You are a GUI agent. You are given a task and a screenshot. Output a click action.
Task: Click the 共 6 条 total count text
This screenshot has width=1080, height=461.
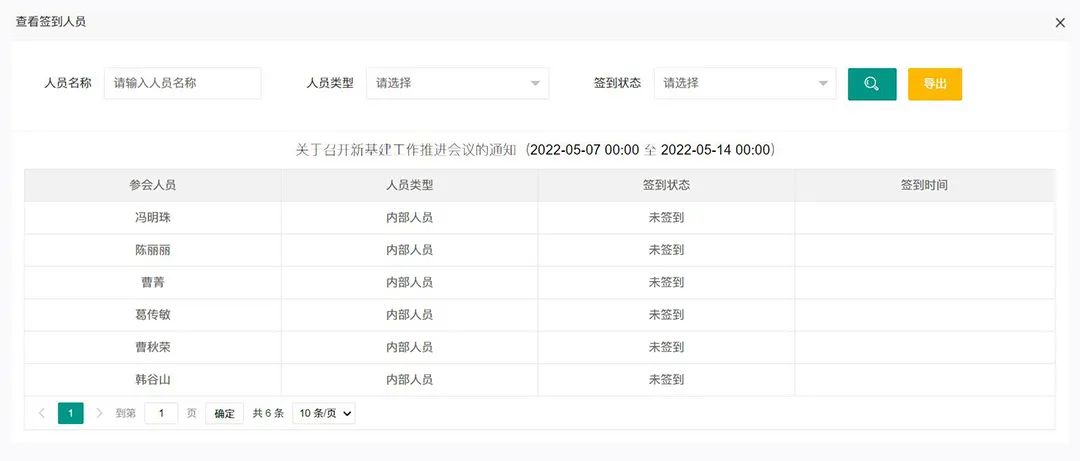click(268, 413)
